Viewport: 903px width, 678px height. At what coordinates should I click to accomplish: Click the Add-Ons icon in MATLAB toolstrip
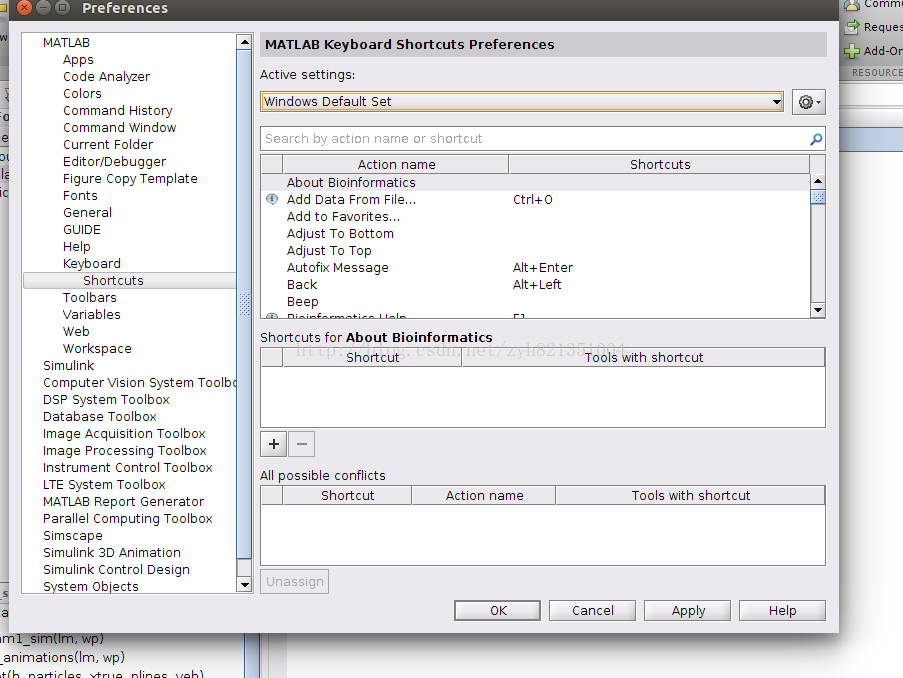(852, 51)
